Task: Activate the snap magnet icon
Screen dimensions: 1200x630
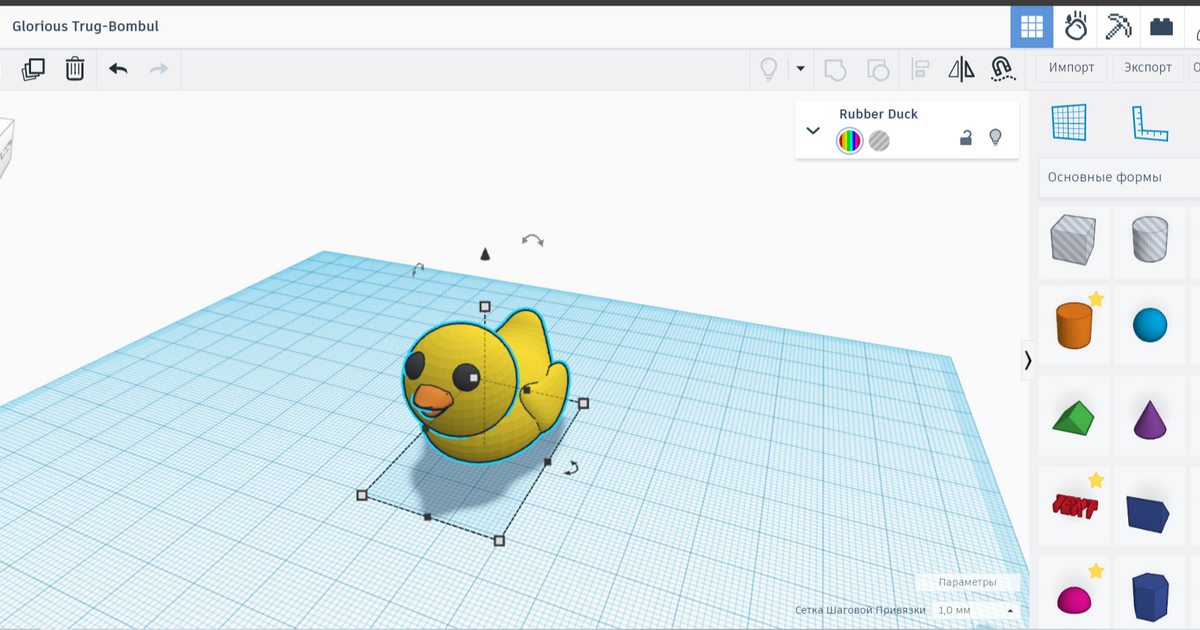Action: (x=1002, y=69)
